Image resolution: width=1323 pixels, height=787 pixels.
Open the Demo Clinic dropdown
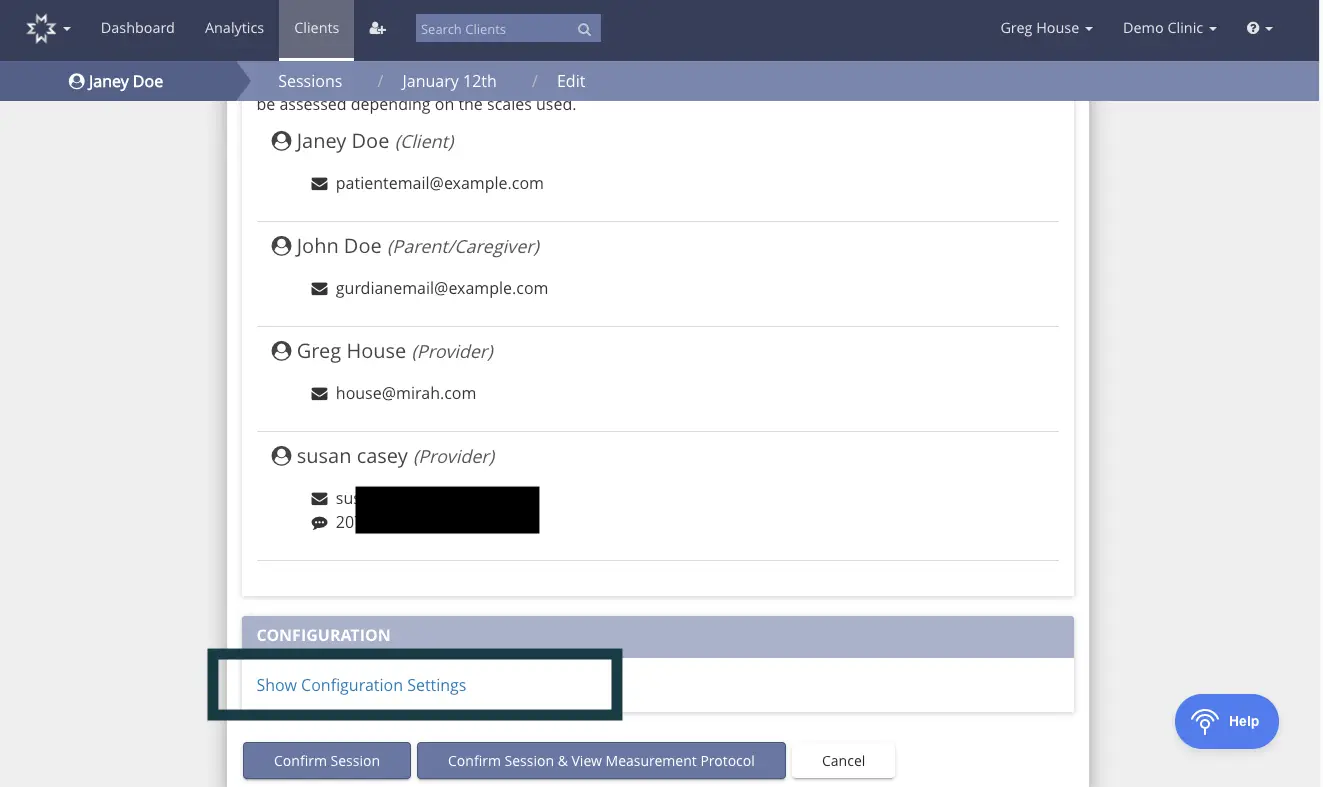(1169, 28)
